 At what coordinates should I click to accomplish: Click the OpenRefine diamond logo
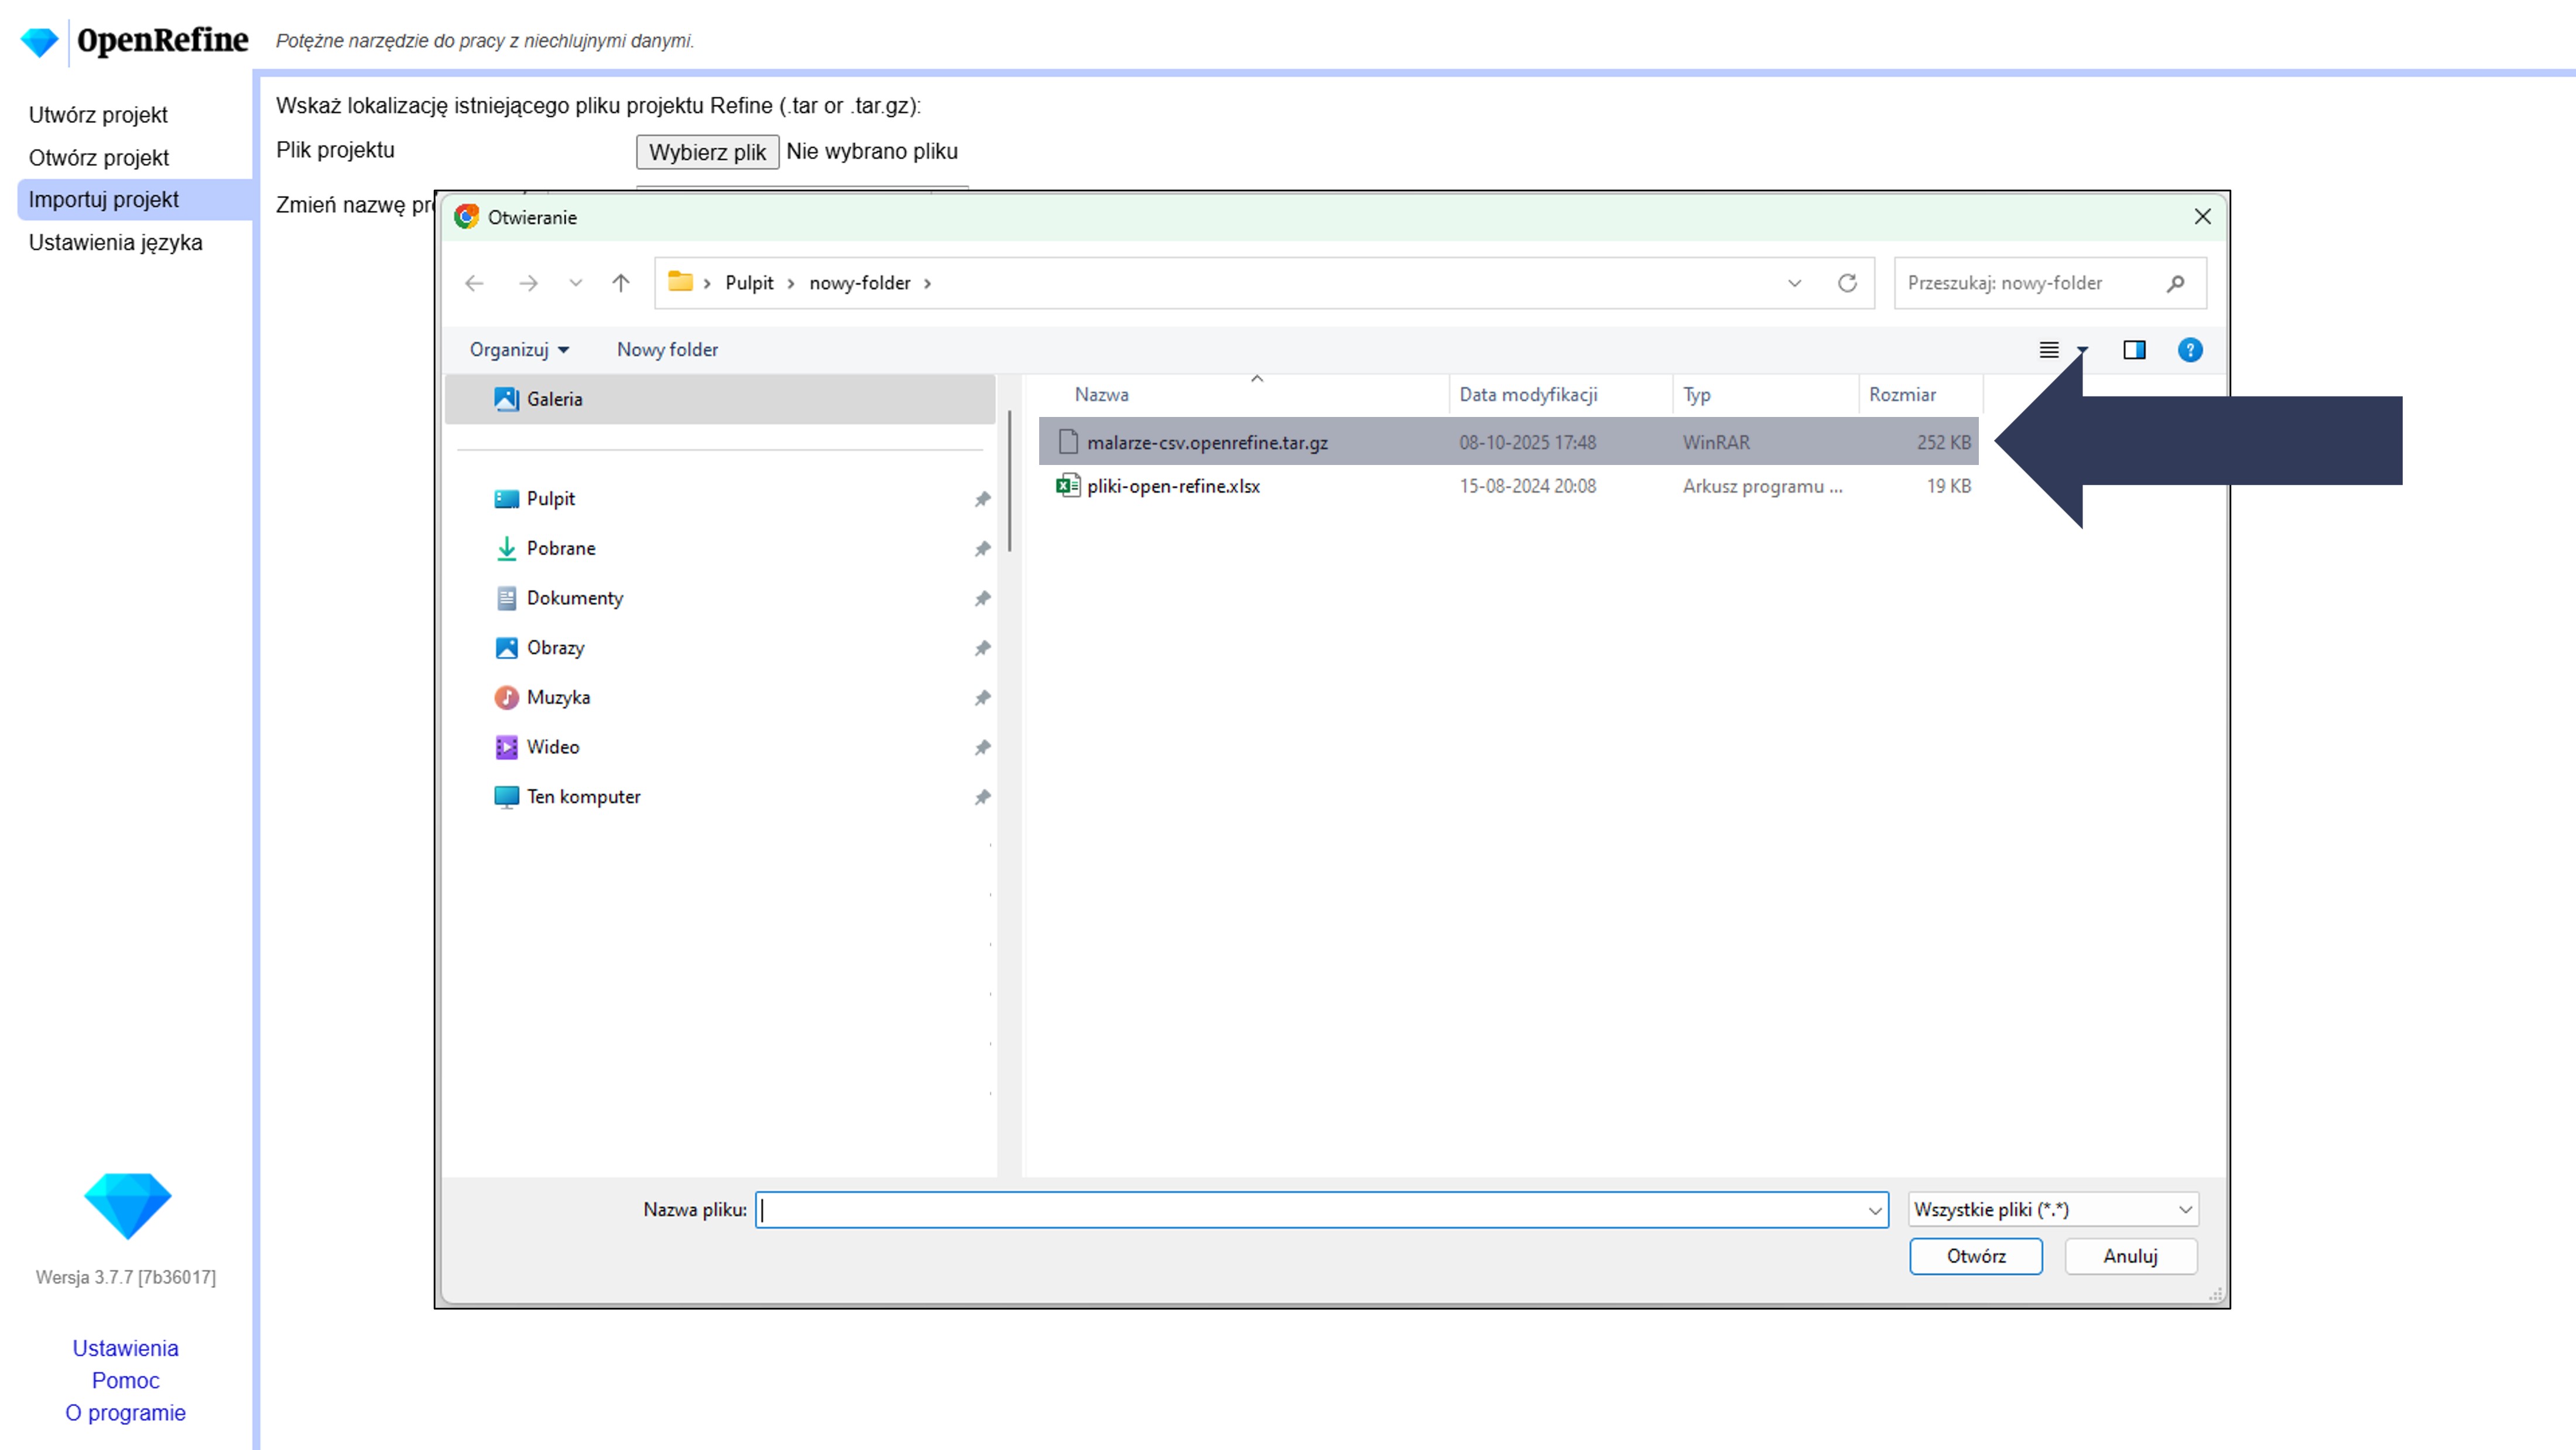pyautogui.click(x=39, y=41)
